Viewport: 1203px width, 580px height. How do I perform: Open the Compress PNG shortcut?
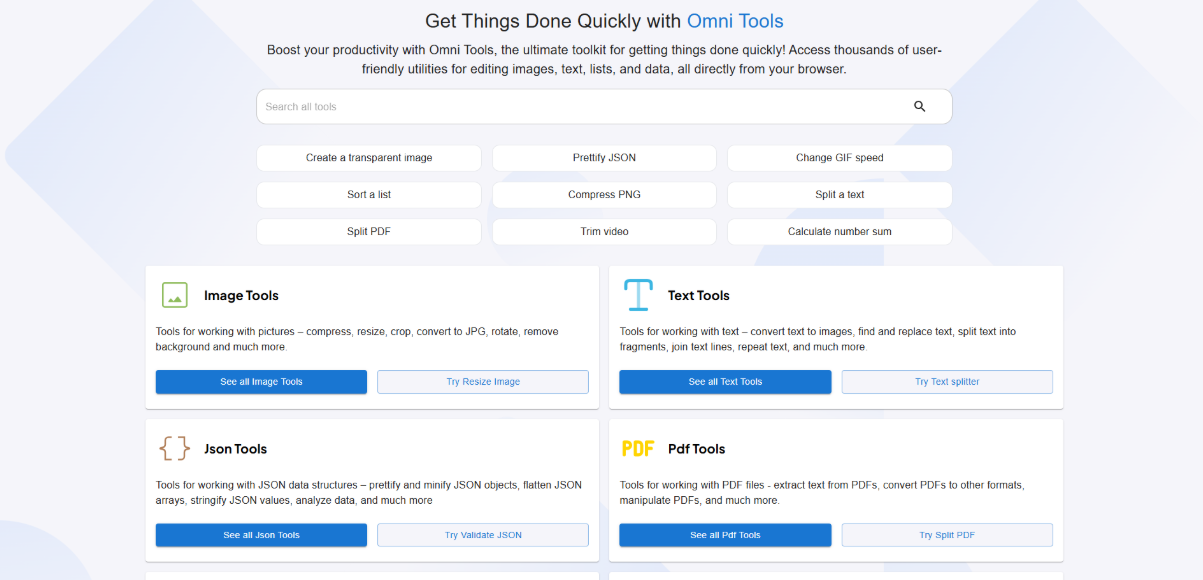[x=604, y=195]
